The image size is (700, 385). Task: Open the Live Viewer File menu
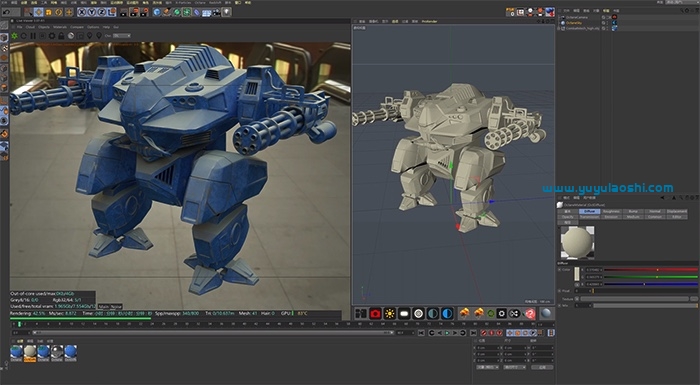[x=19, y=27]
